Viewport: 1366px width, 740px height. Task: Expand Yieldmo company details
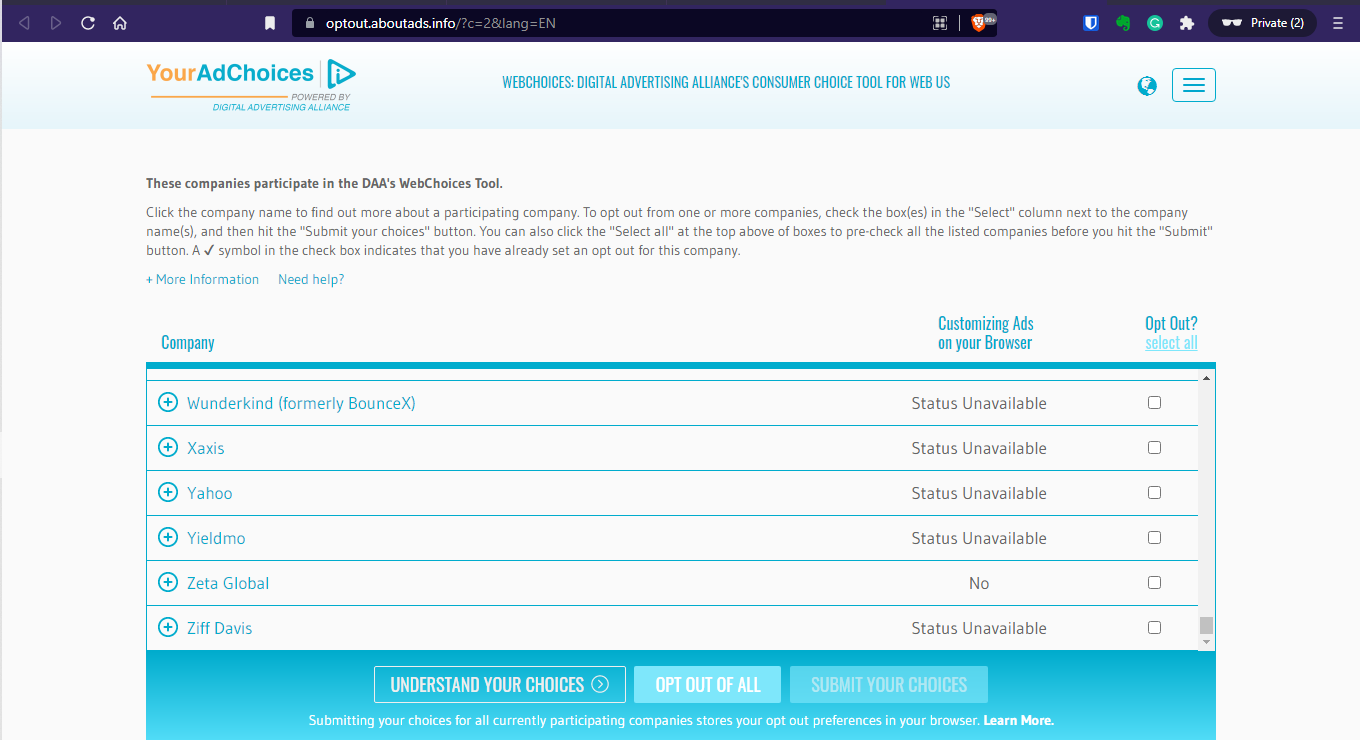coord(168,538)
